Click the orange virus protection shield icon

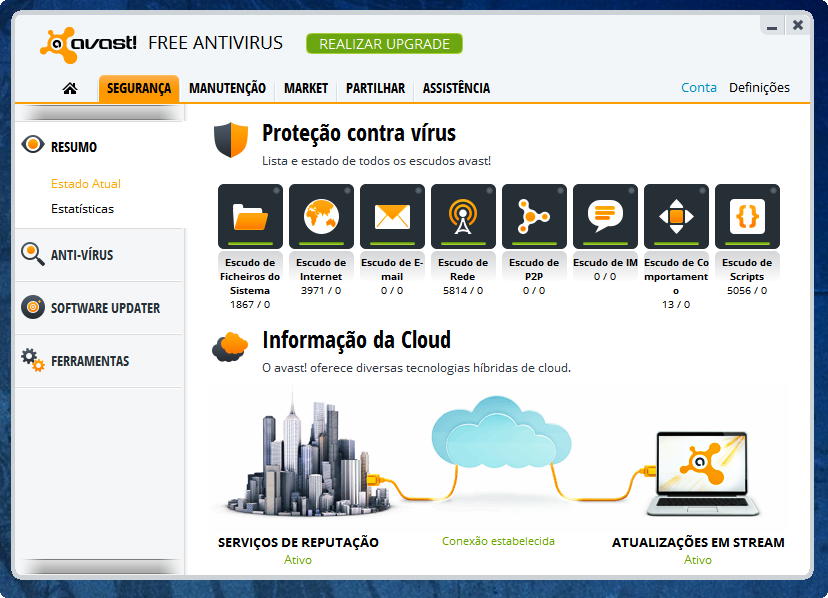click(231, 139)
